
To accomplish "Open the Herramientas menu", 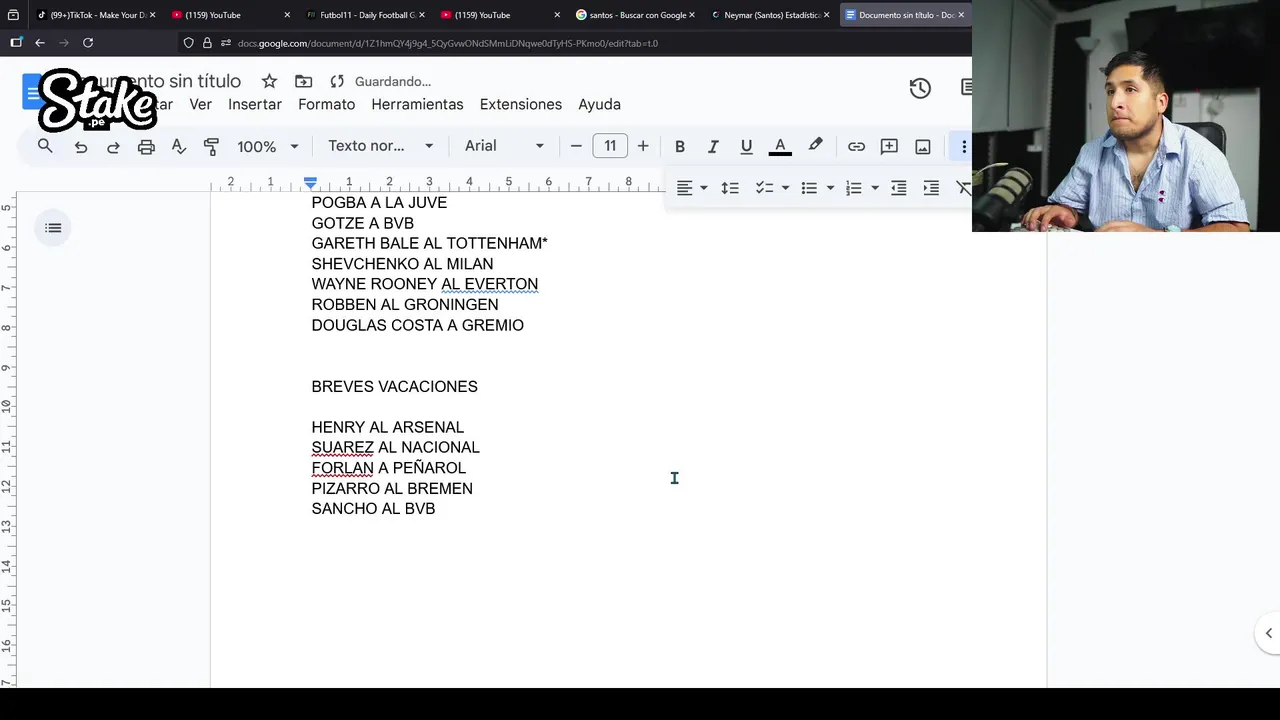I will tap(417, 104).
